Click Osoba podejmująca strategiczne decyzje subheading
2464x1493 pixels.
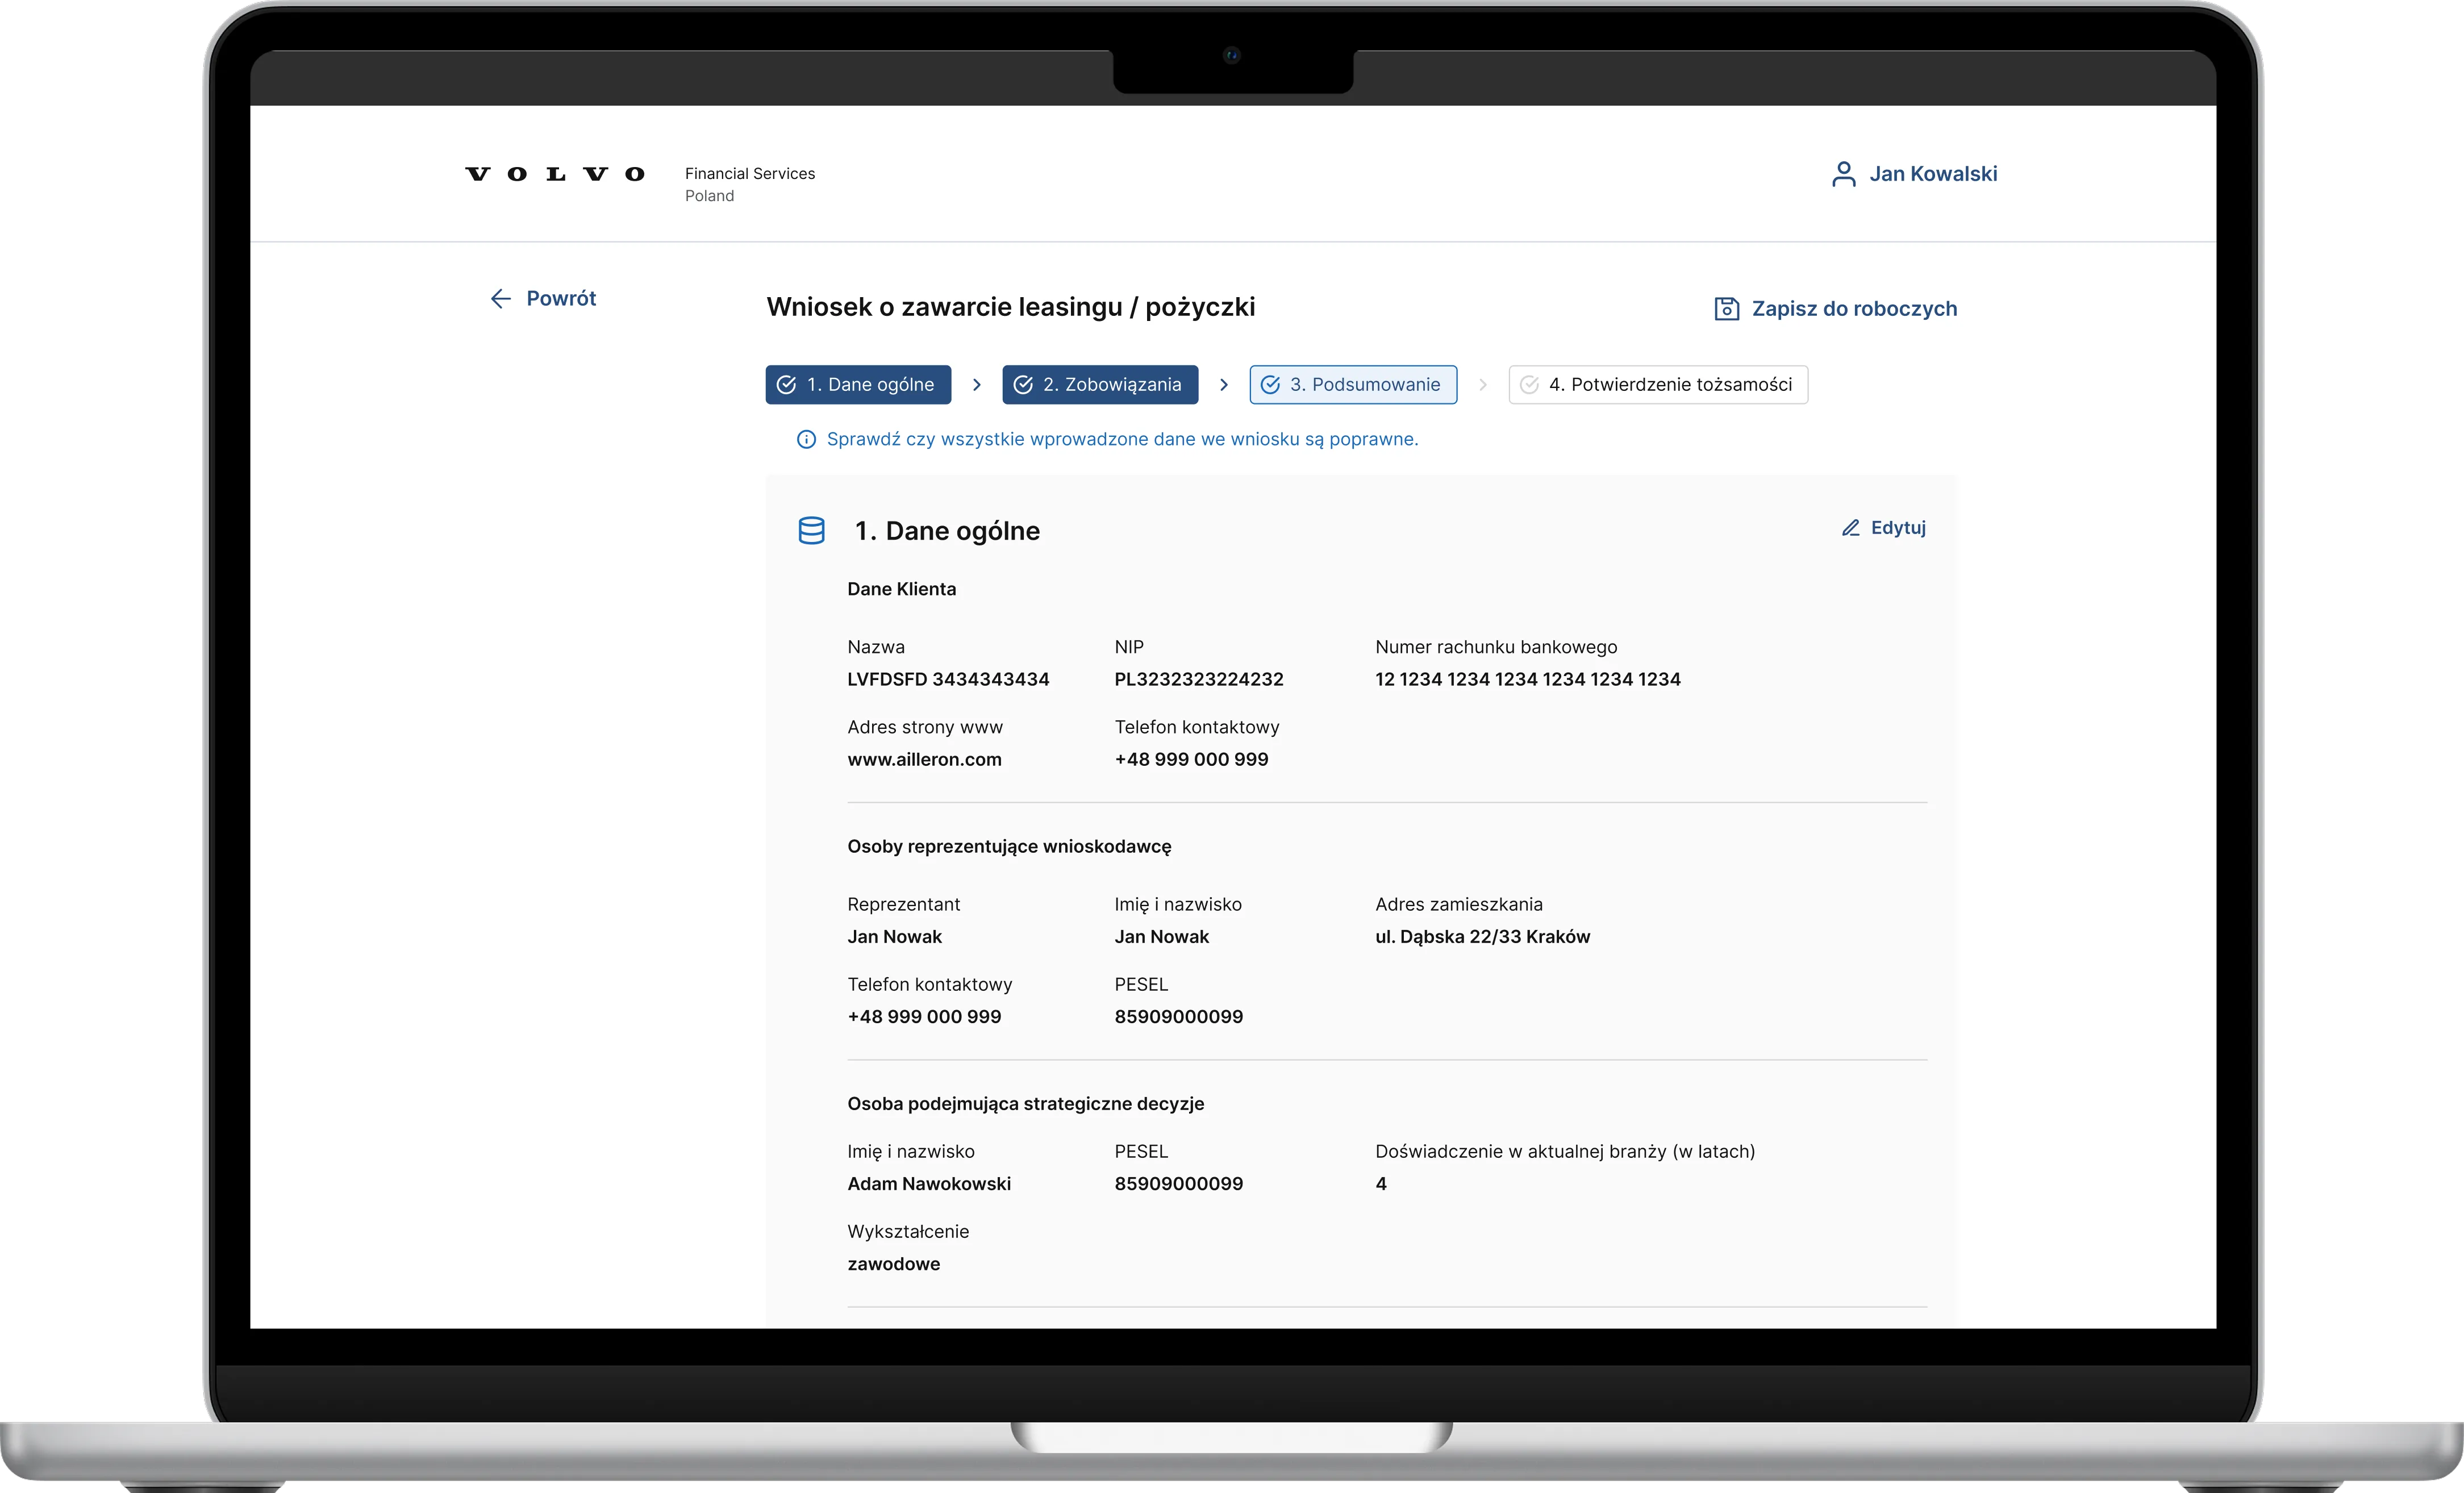1026,1104
